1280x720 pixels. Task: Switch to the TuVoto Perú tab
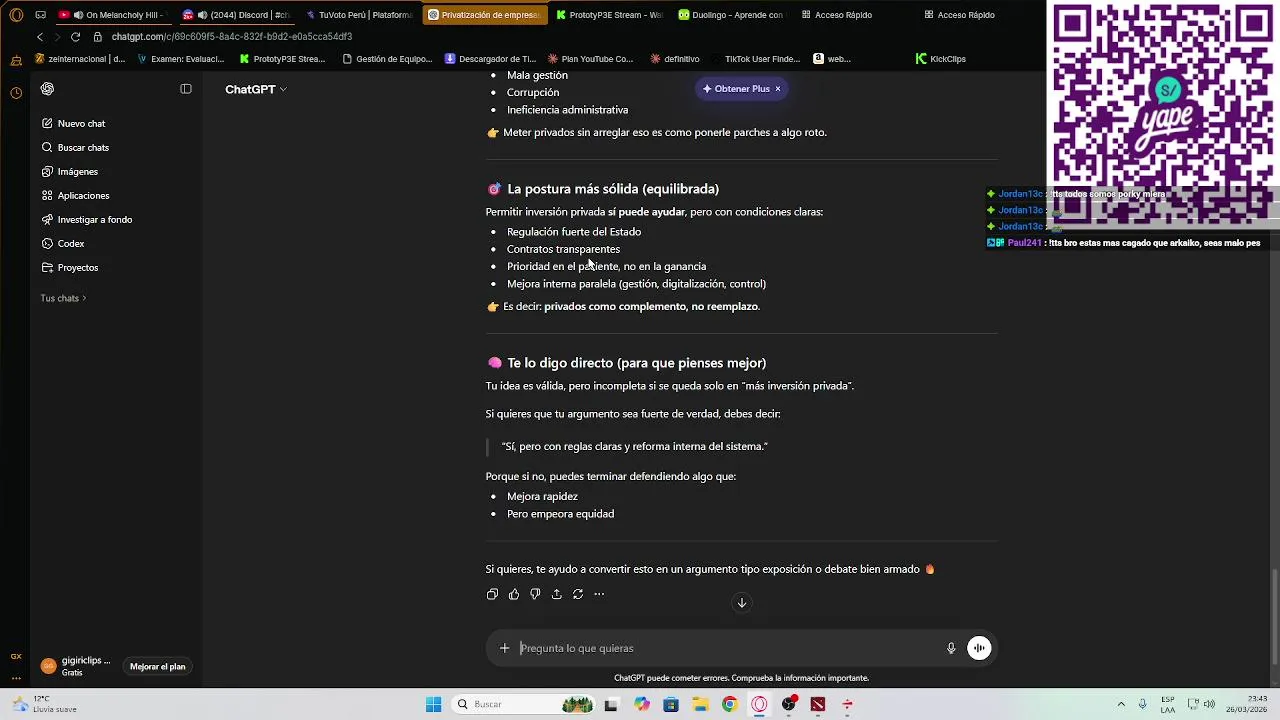360,15
